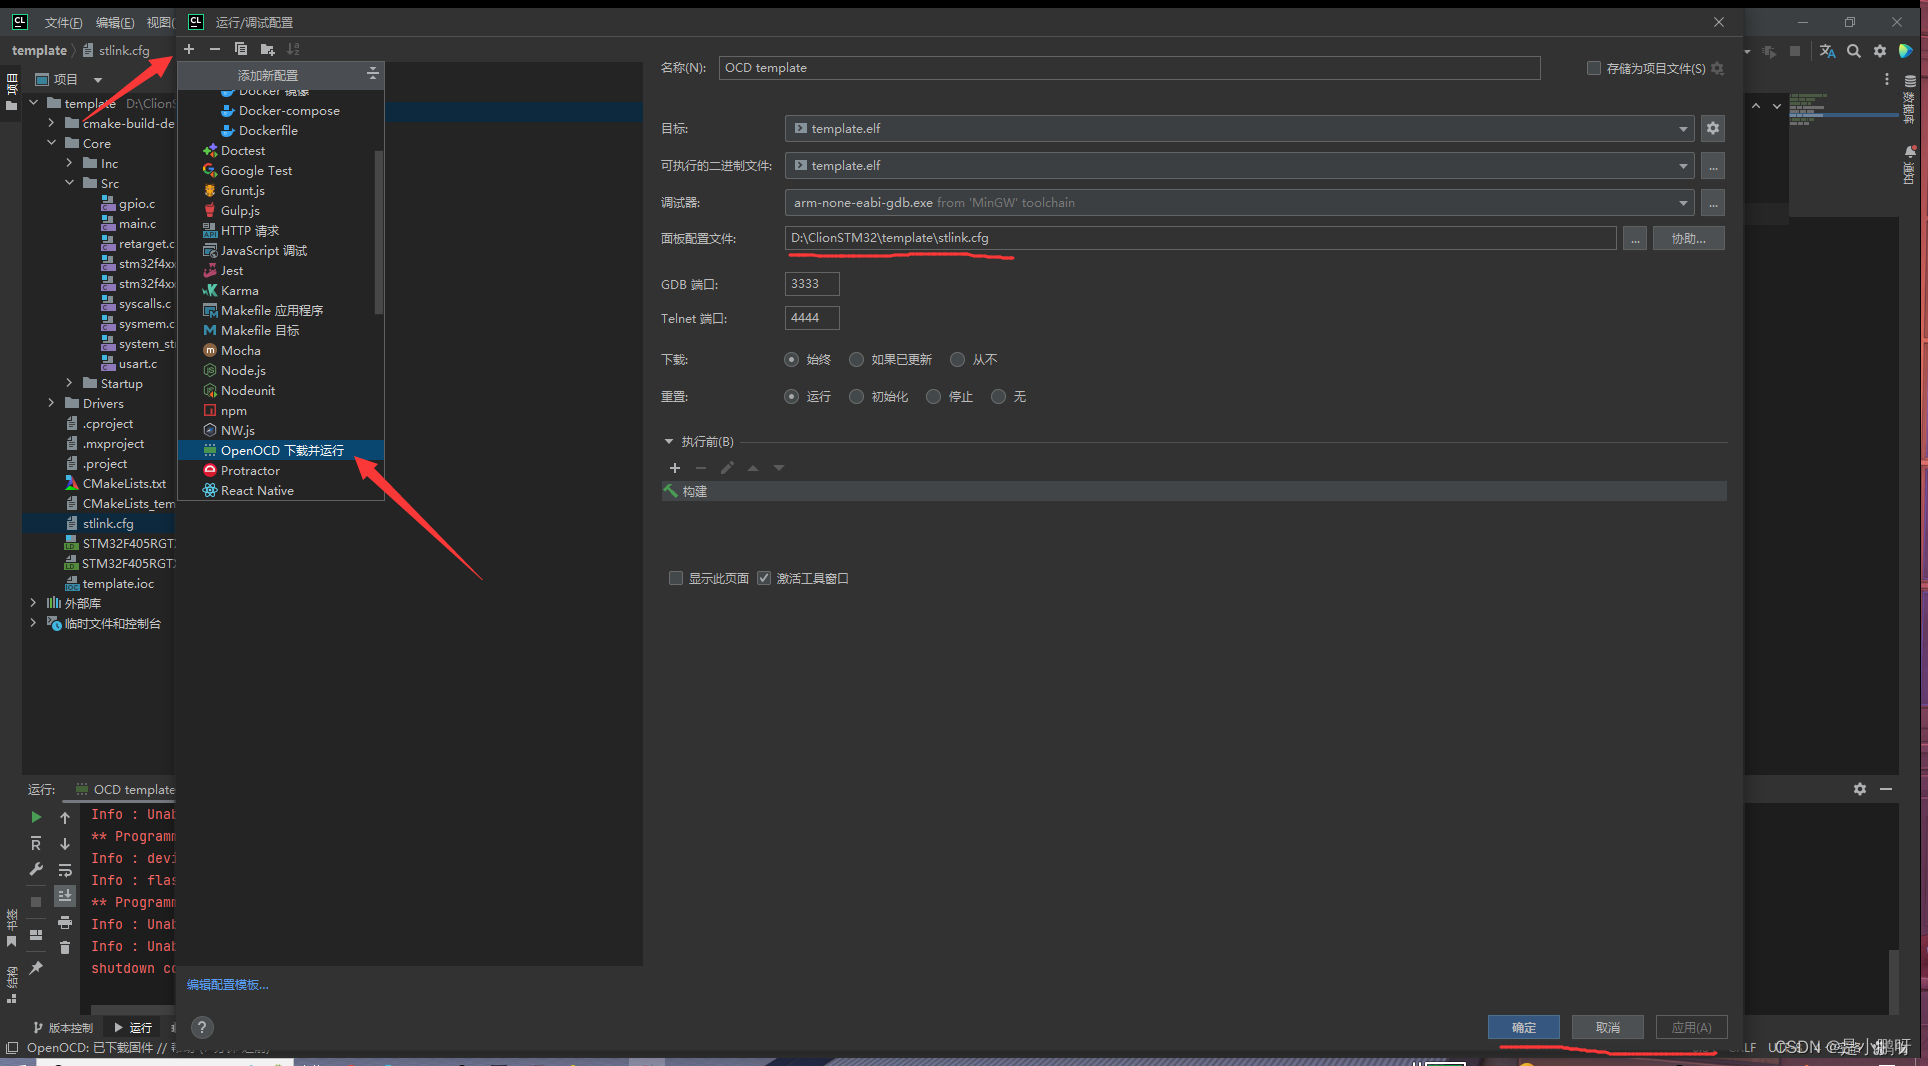
Task: Collapse the Core folder in project tree
Action: coord(52,143)
